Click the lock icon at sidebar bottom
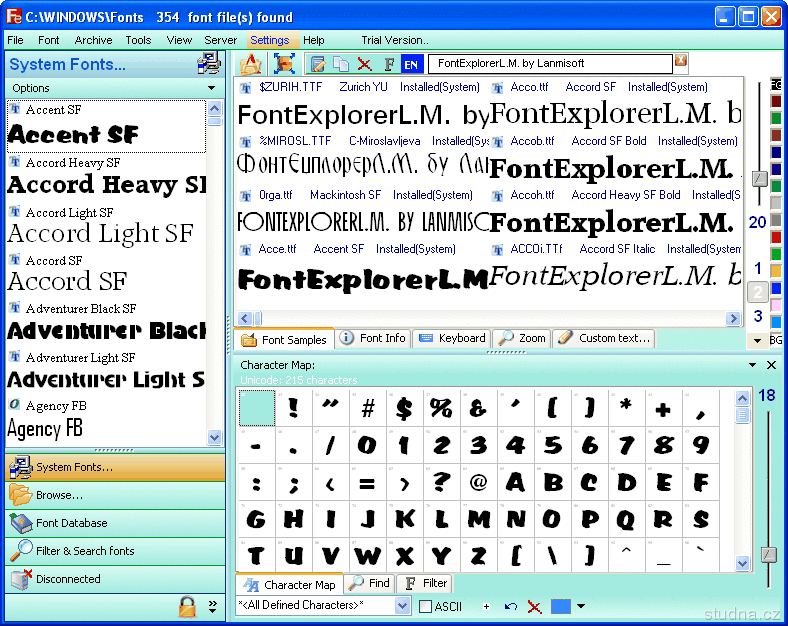Viewport: 788px width, 626px height. 187,606
